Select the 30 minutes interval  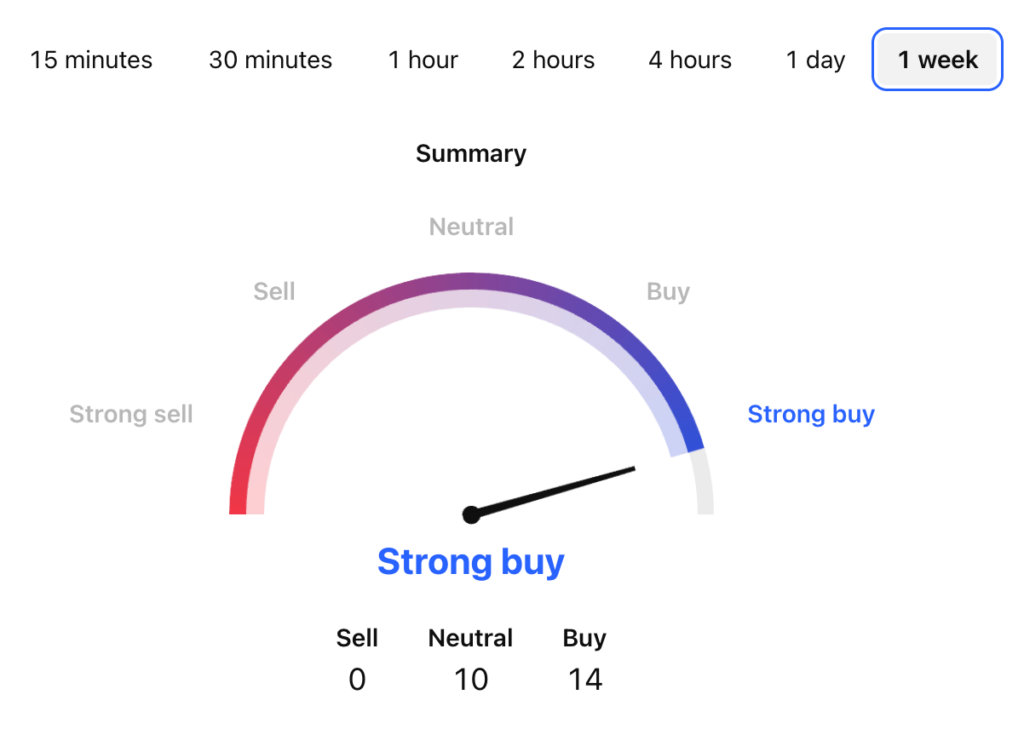point(269,59)
